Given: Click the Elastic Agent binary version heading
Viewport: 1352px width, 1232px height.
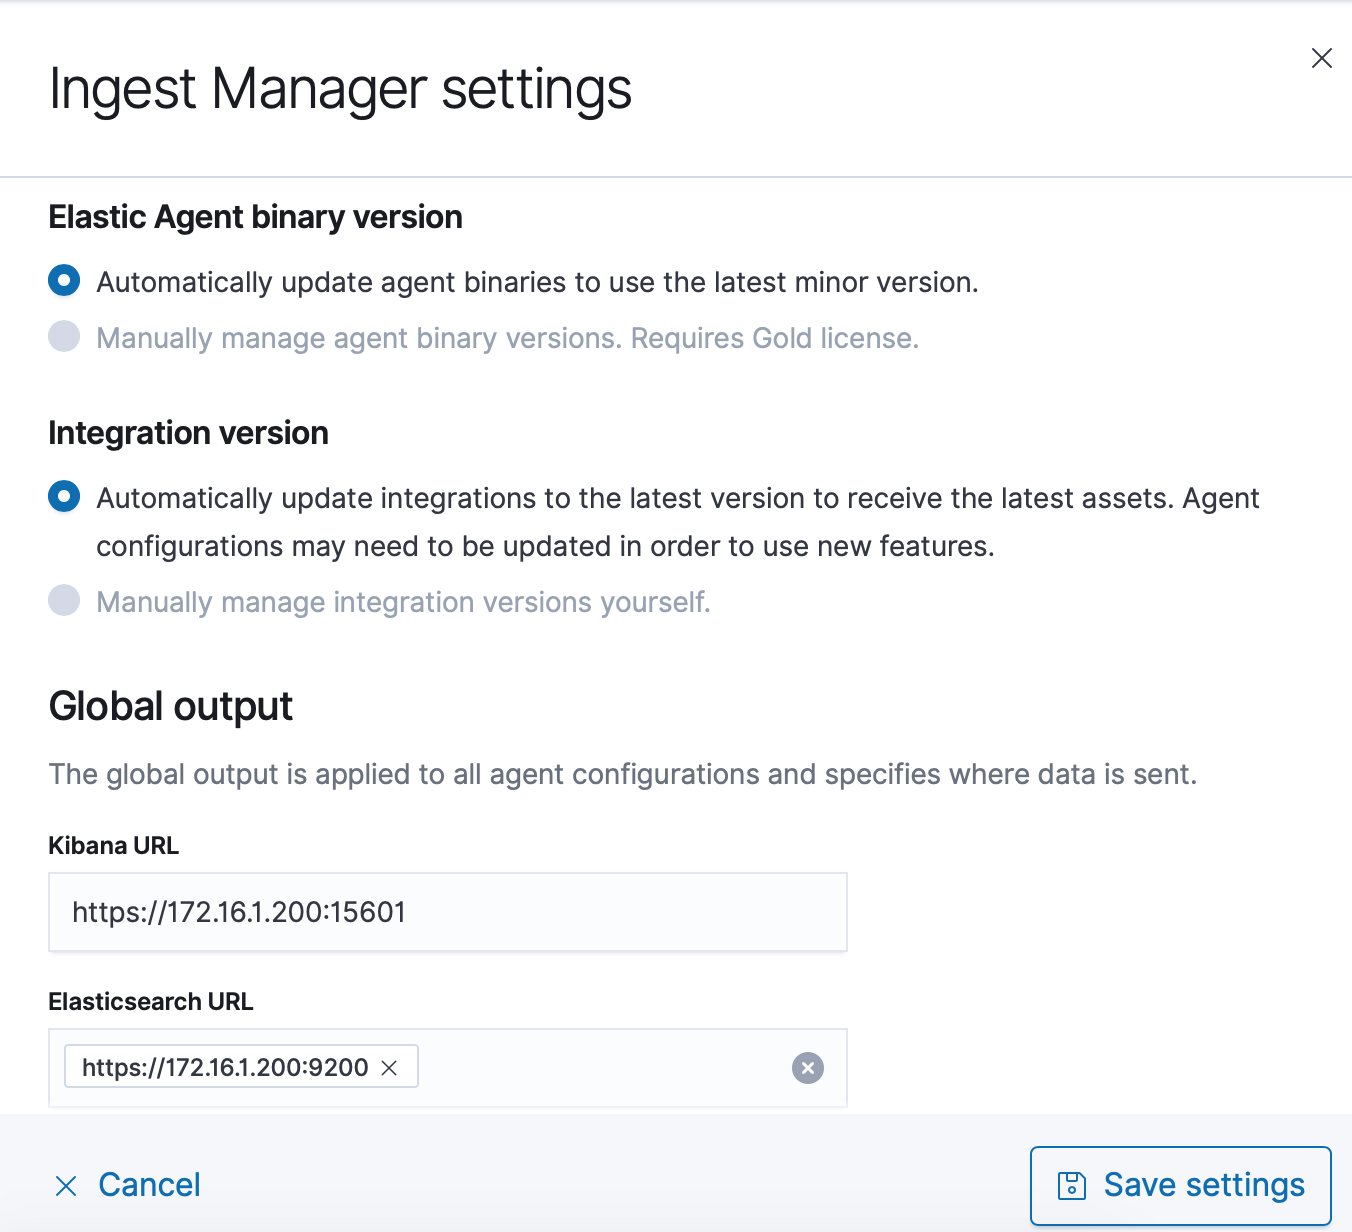Looking at the screenshot, I should pos(255,217).
